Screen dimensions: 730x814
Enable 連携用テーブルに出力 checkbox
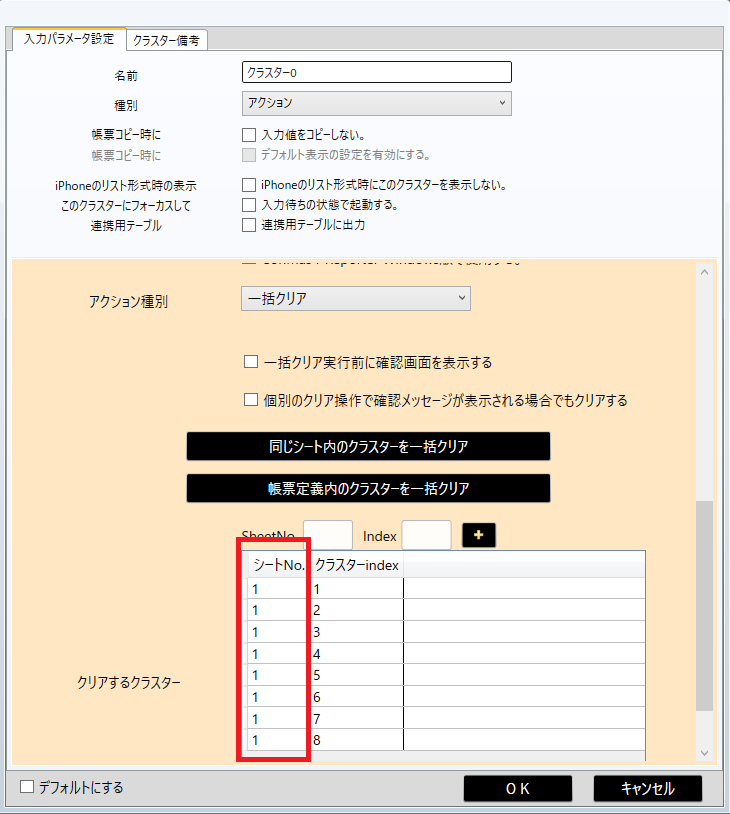click(x=249, y=225)
